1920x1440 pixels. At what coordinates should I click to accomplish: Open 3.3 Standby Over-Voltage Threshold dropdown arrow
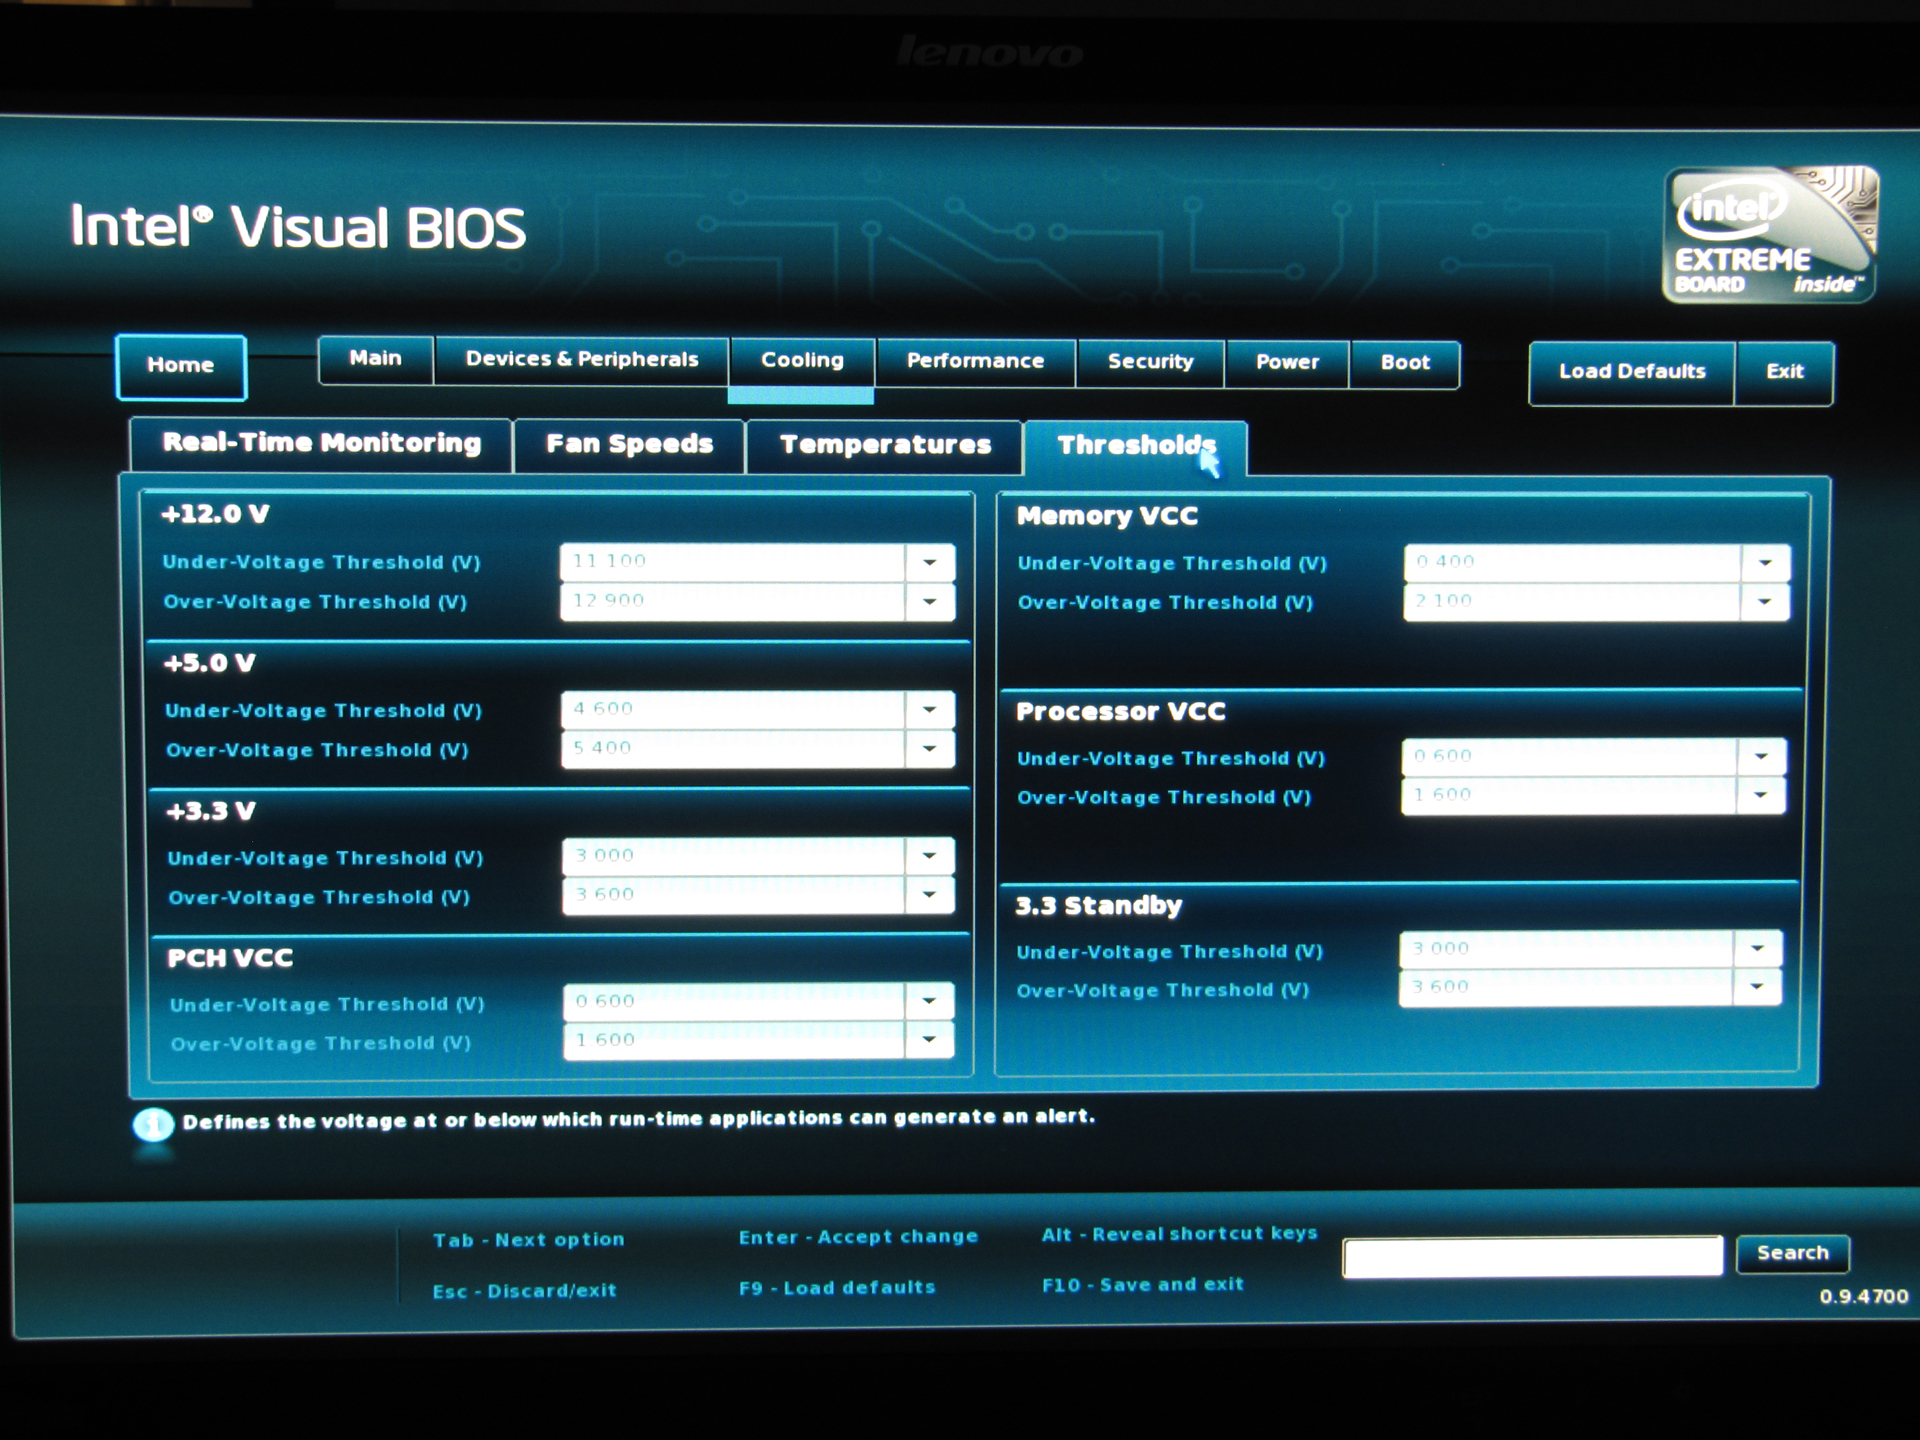[1757, 986]
